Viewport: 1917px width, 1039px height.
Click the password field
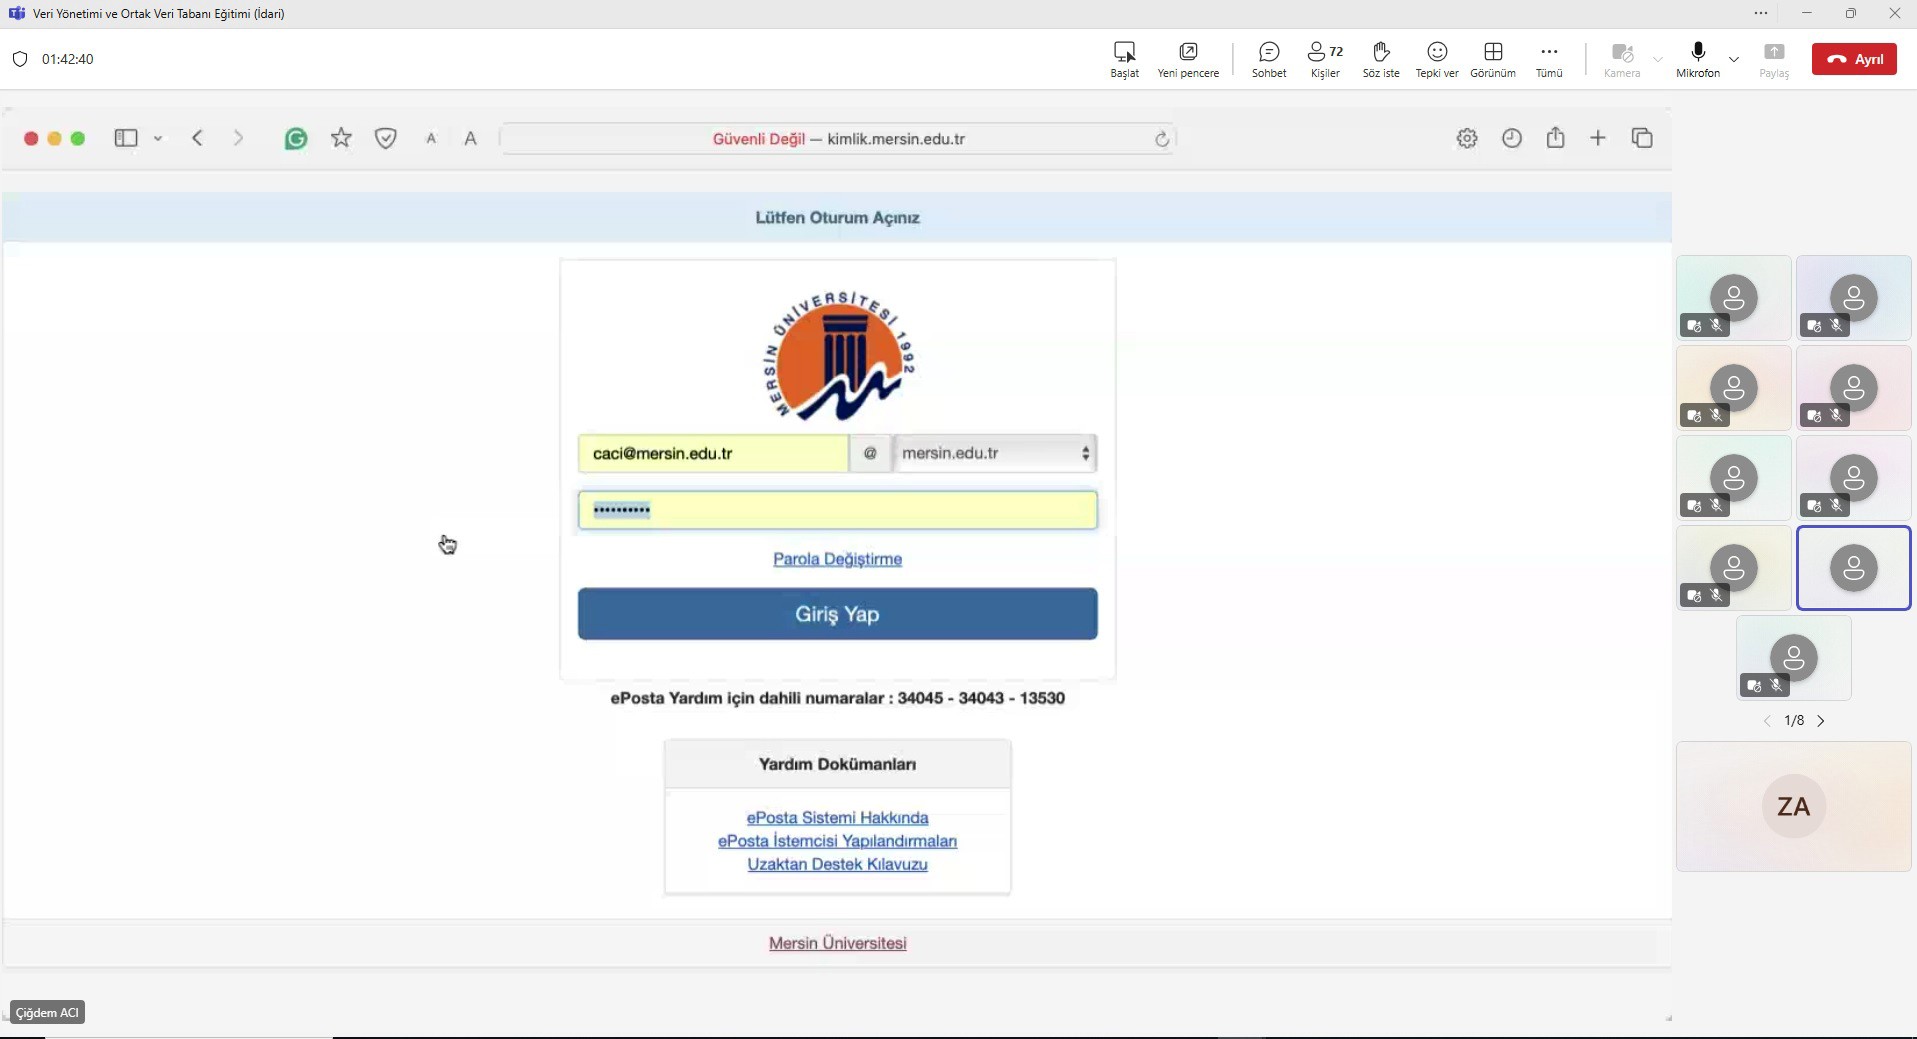coord(837,510)
